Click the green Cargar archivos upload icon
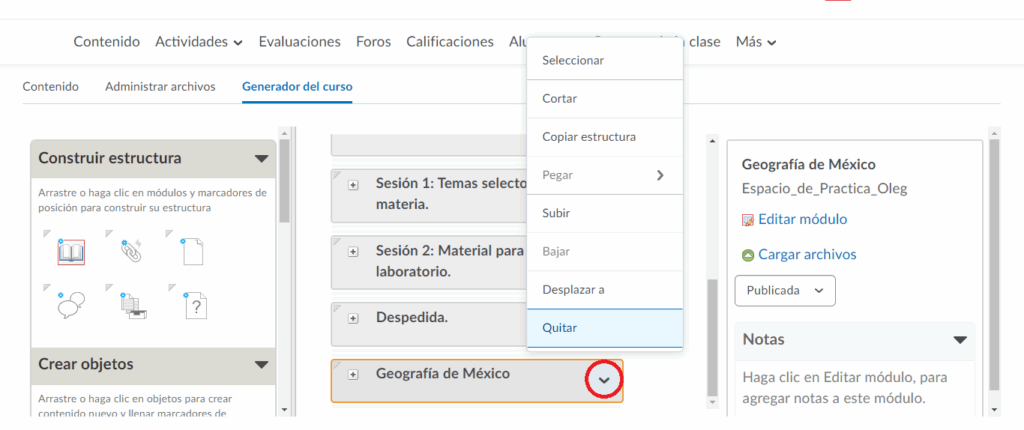 [x=748, y=255]
